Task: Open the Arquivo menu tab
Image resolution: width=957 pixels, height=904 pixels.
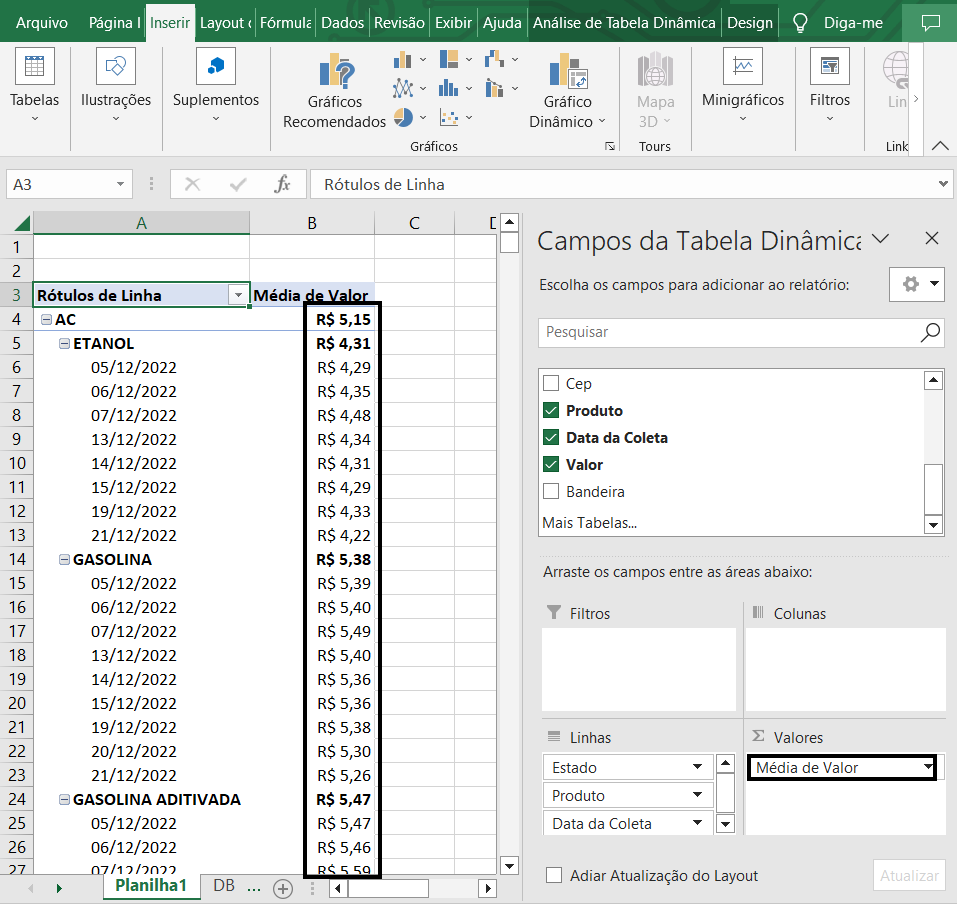Action: click(x=43, y=22)
